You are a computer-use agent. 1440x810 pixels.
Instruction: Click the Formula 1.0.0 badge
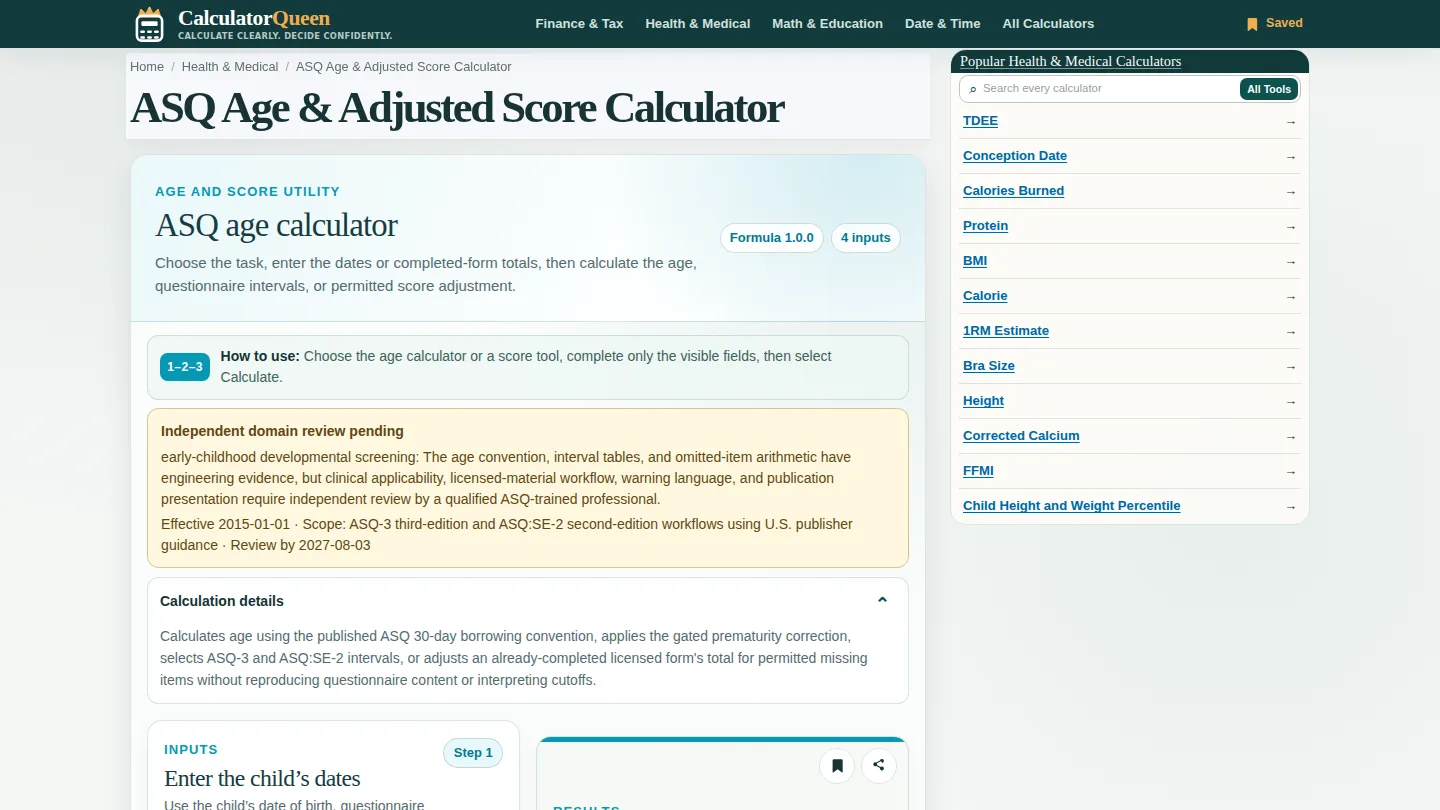pyautogui.click(x=772, y=238)
